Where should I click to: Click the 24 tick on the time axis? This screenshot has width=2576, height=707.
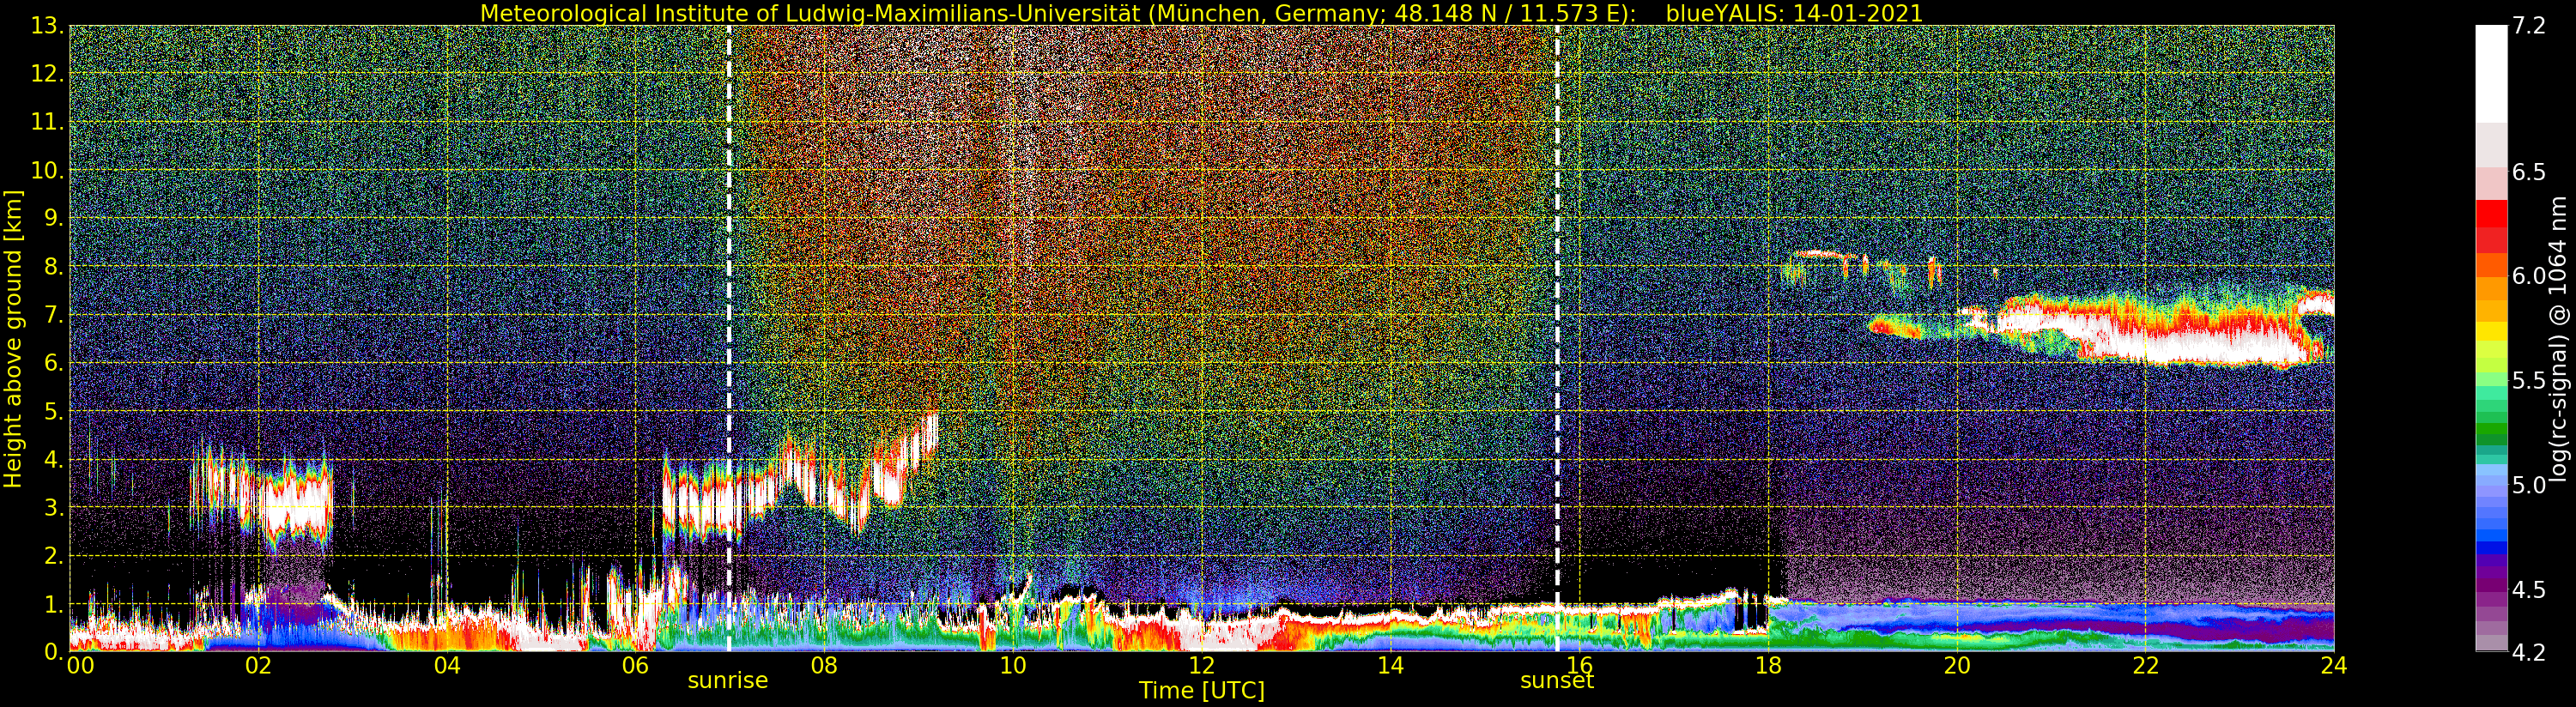[2333, 666]
